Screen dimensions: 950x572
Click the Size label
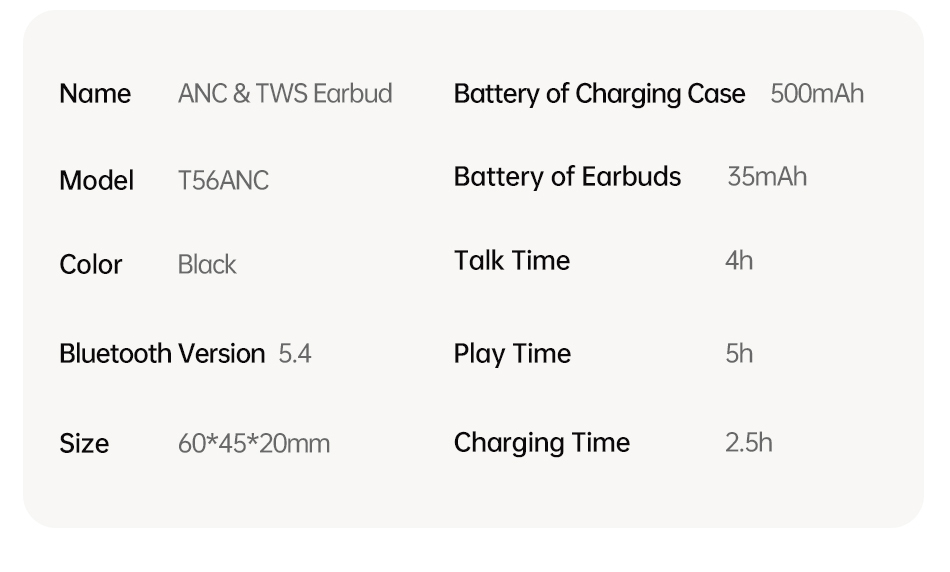tap(84, 444)
